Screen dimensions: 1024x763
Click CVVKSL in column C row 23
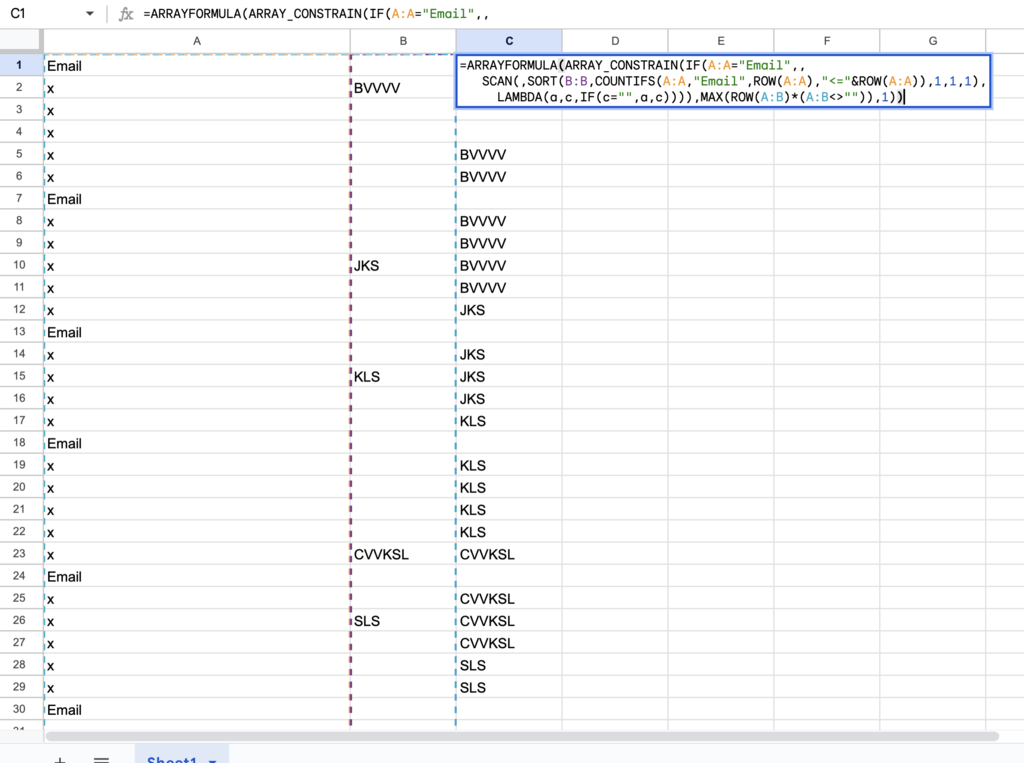pyautogui.click(x=509, y=554)
